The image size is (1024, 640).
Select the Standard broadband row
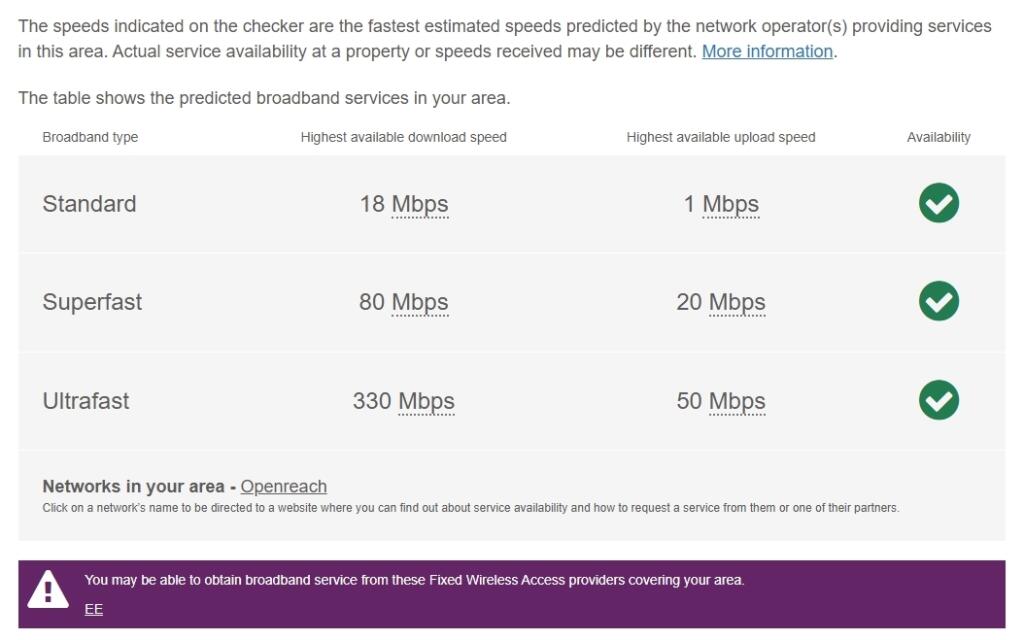pos(90,203)
